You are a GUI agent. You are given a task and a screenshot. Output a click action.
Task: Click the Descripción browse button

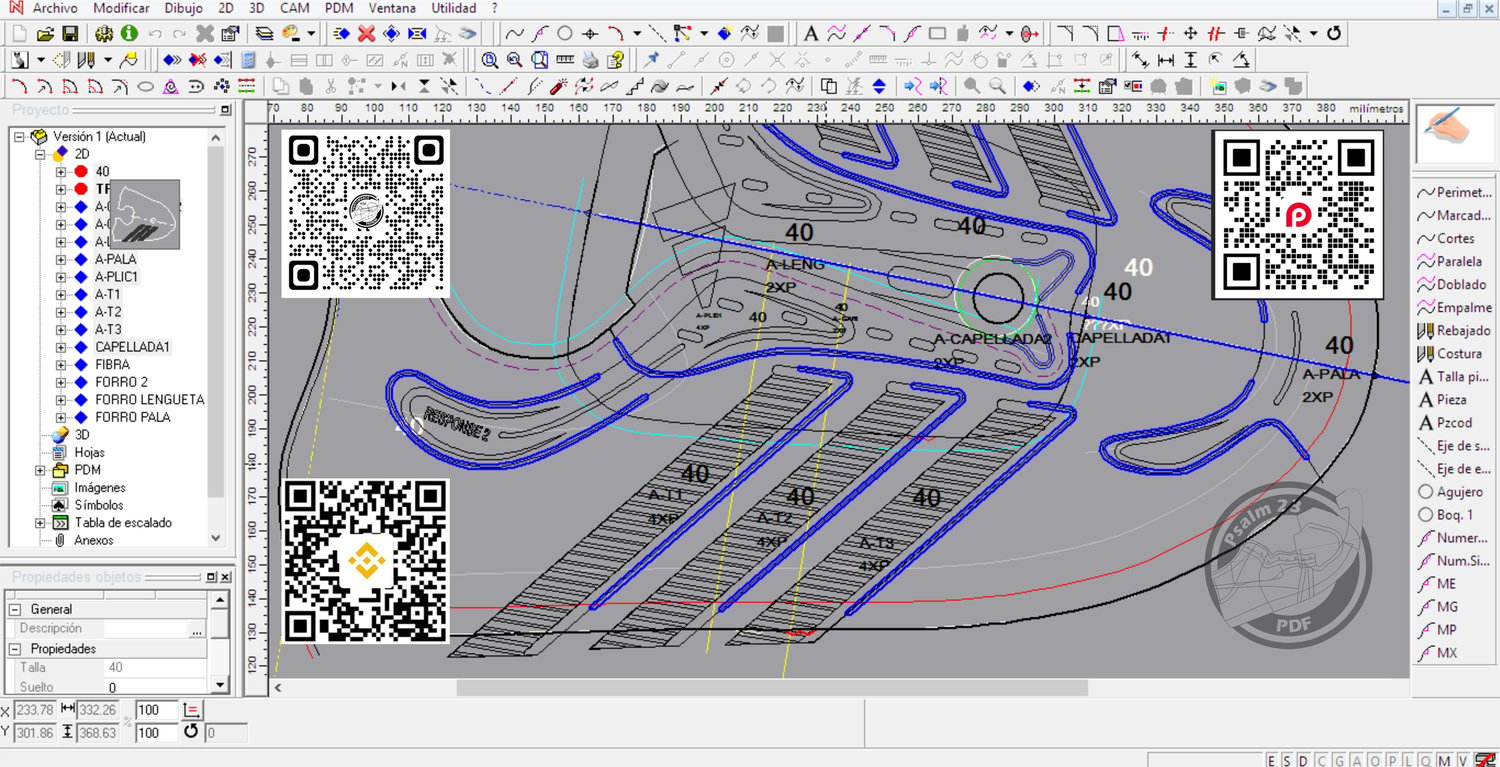tap(197, 629)
